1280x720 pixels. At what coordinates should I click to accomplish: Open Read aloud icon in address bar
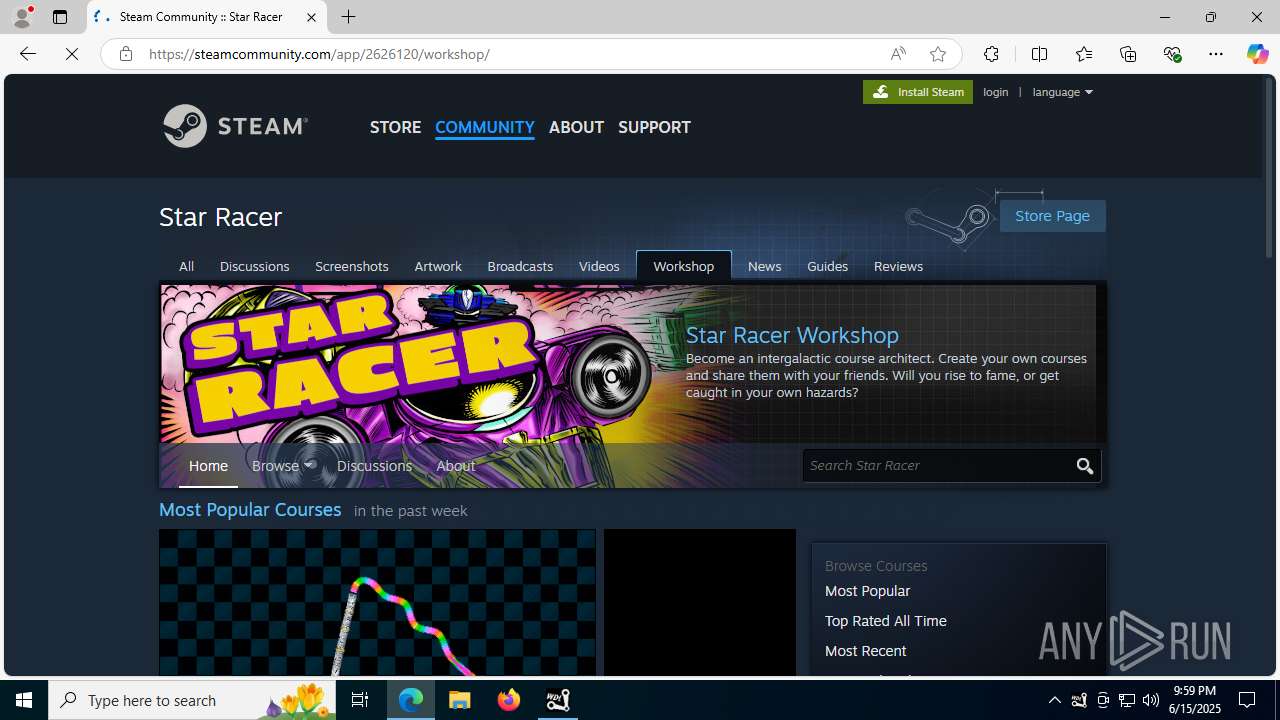point(898,54)
